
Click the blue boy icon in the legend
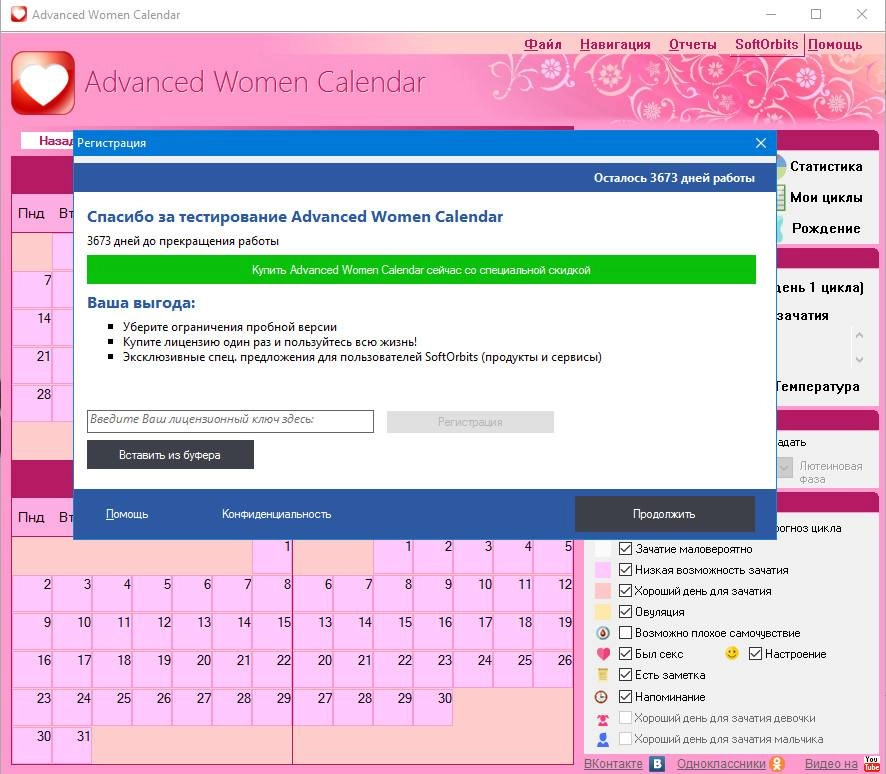coord(603,740)
